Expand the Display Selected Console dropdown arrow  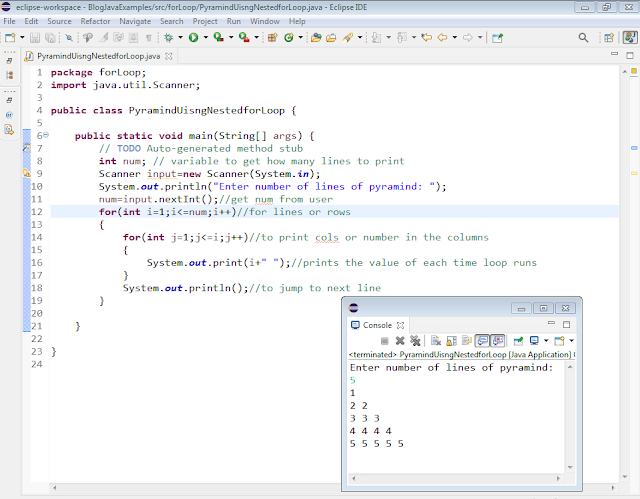coord(546,340)
